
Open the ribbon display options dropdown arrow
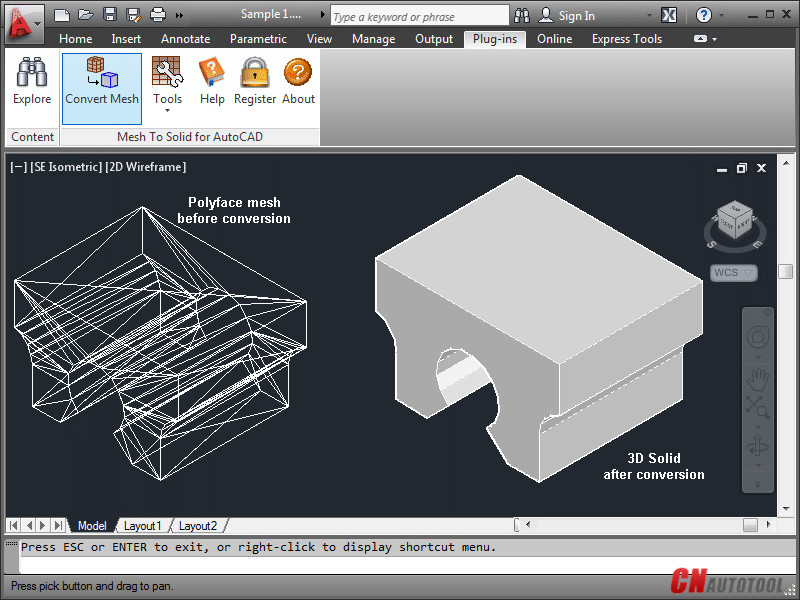[x=715, y=39]
